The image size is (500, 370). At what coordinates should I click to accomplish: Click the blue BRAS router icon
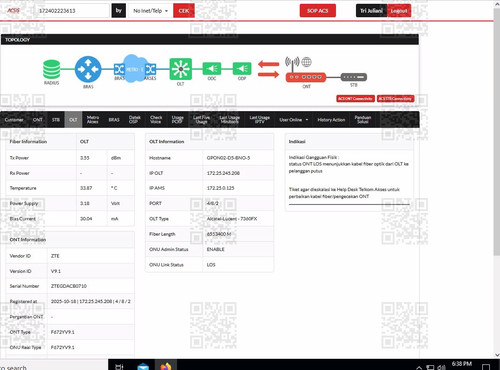pyautogui.click(x=88, y=69)
